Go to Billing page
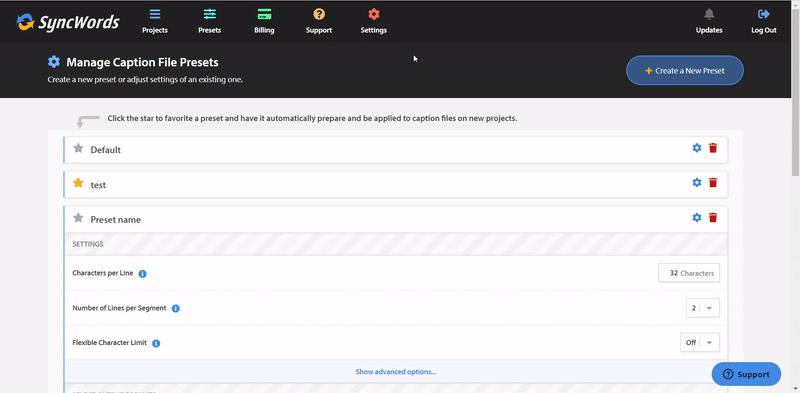 264,21
